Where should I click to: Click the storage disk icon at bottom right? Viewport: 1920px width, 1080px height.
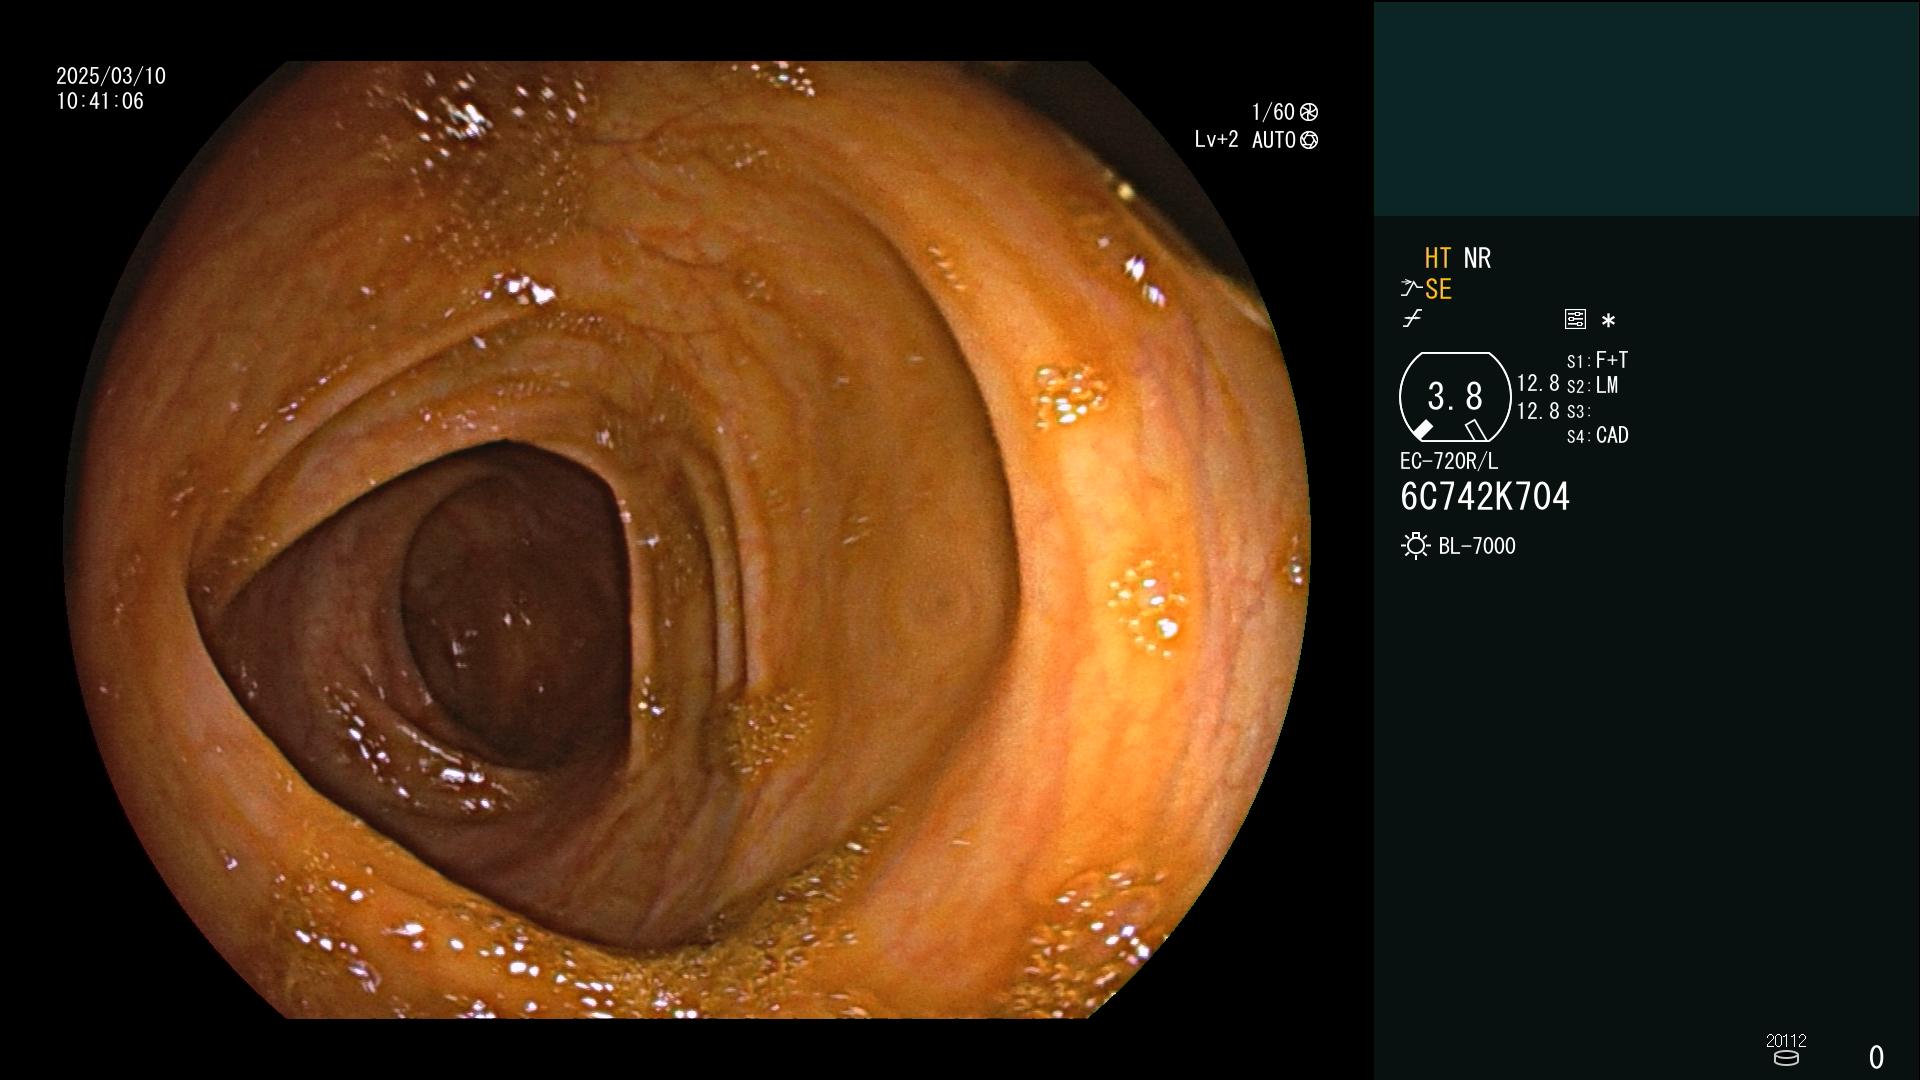1786,1058
